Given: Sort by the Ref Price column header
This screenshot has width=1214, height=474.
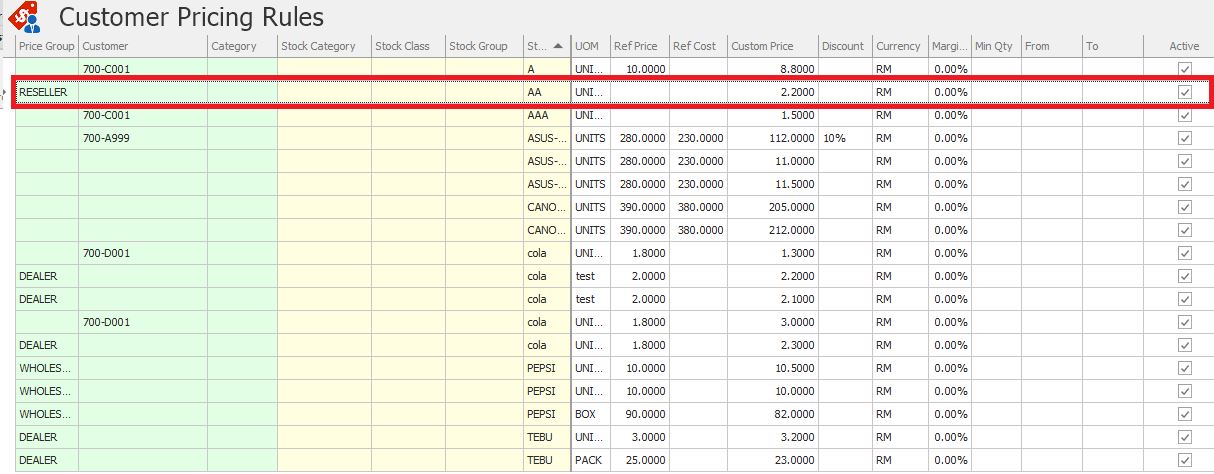Looking at the screenshot, I should (640, 46).
